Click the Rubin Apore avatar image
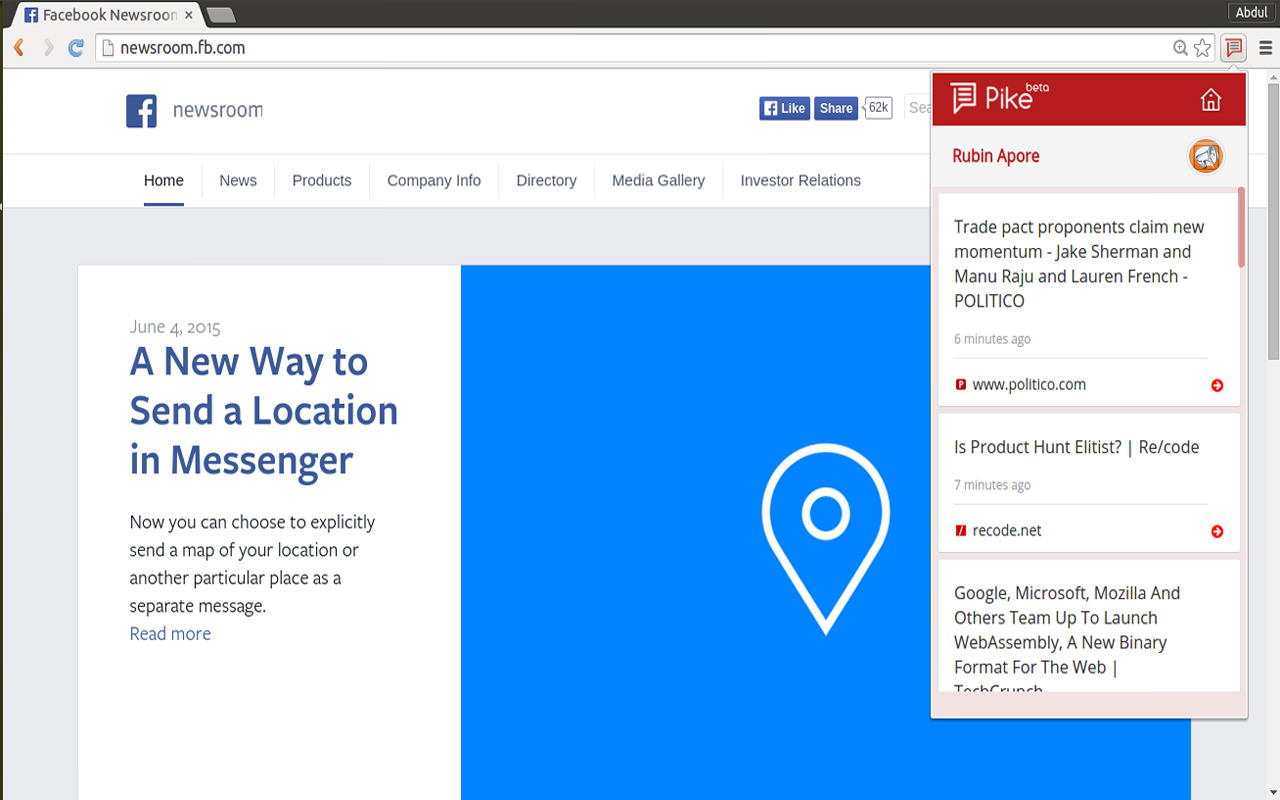 (x=1205, y=156)
